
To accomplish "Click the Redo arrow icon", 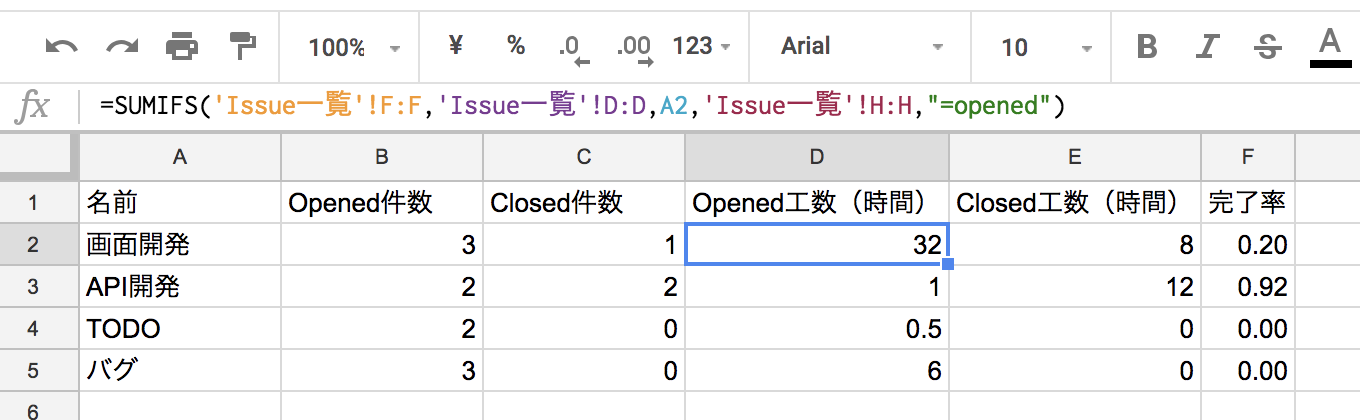I will 122,46.
